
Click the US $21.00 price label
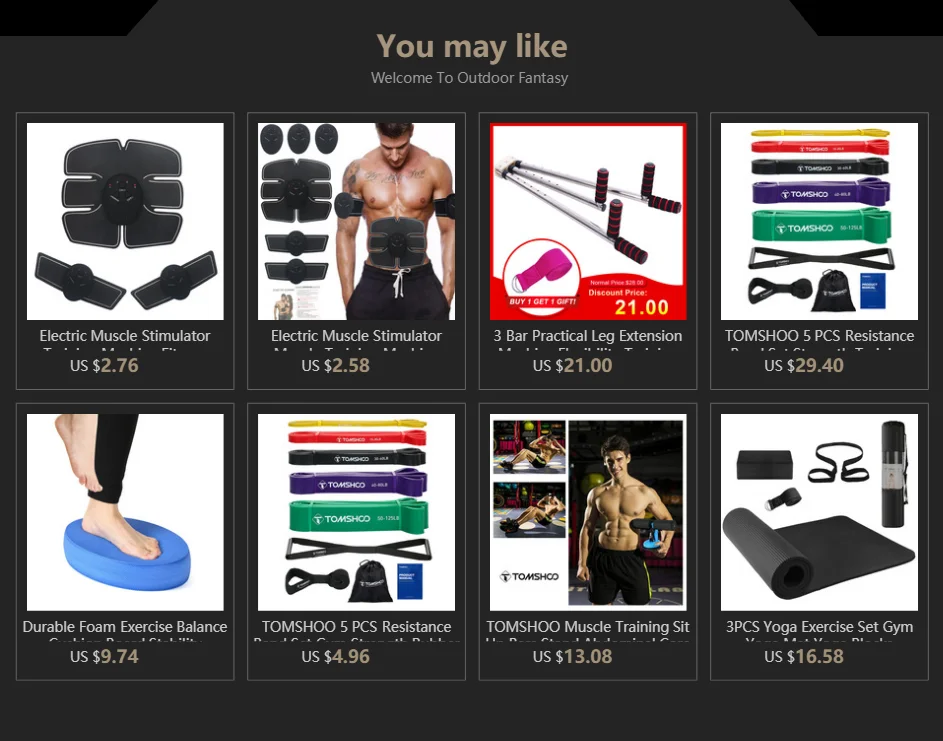click(x=573, y=366)
